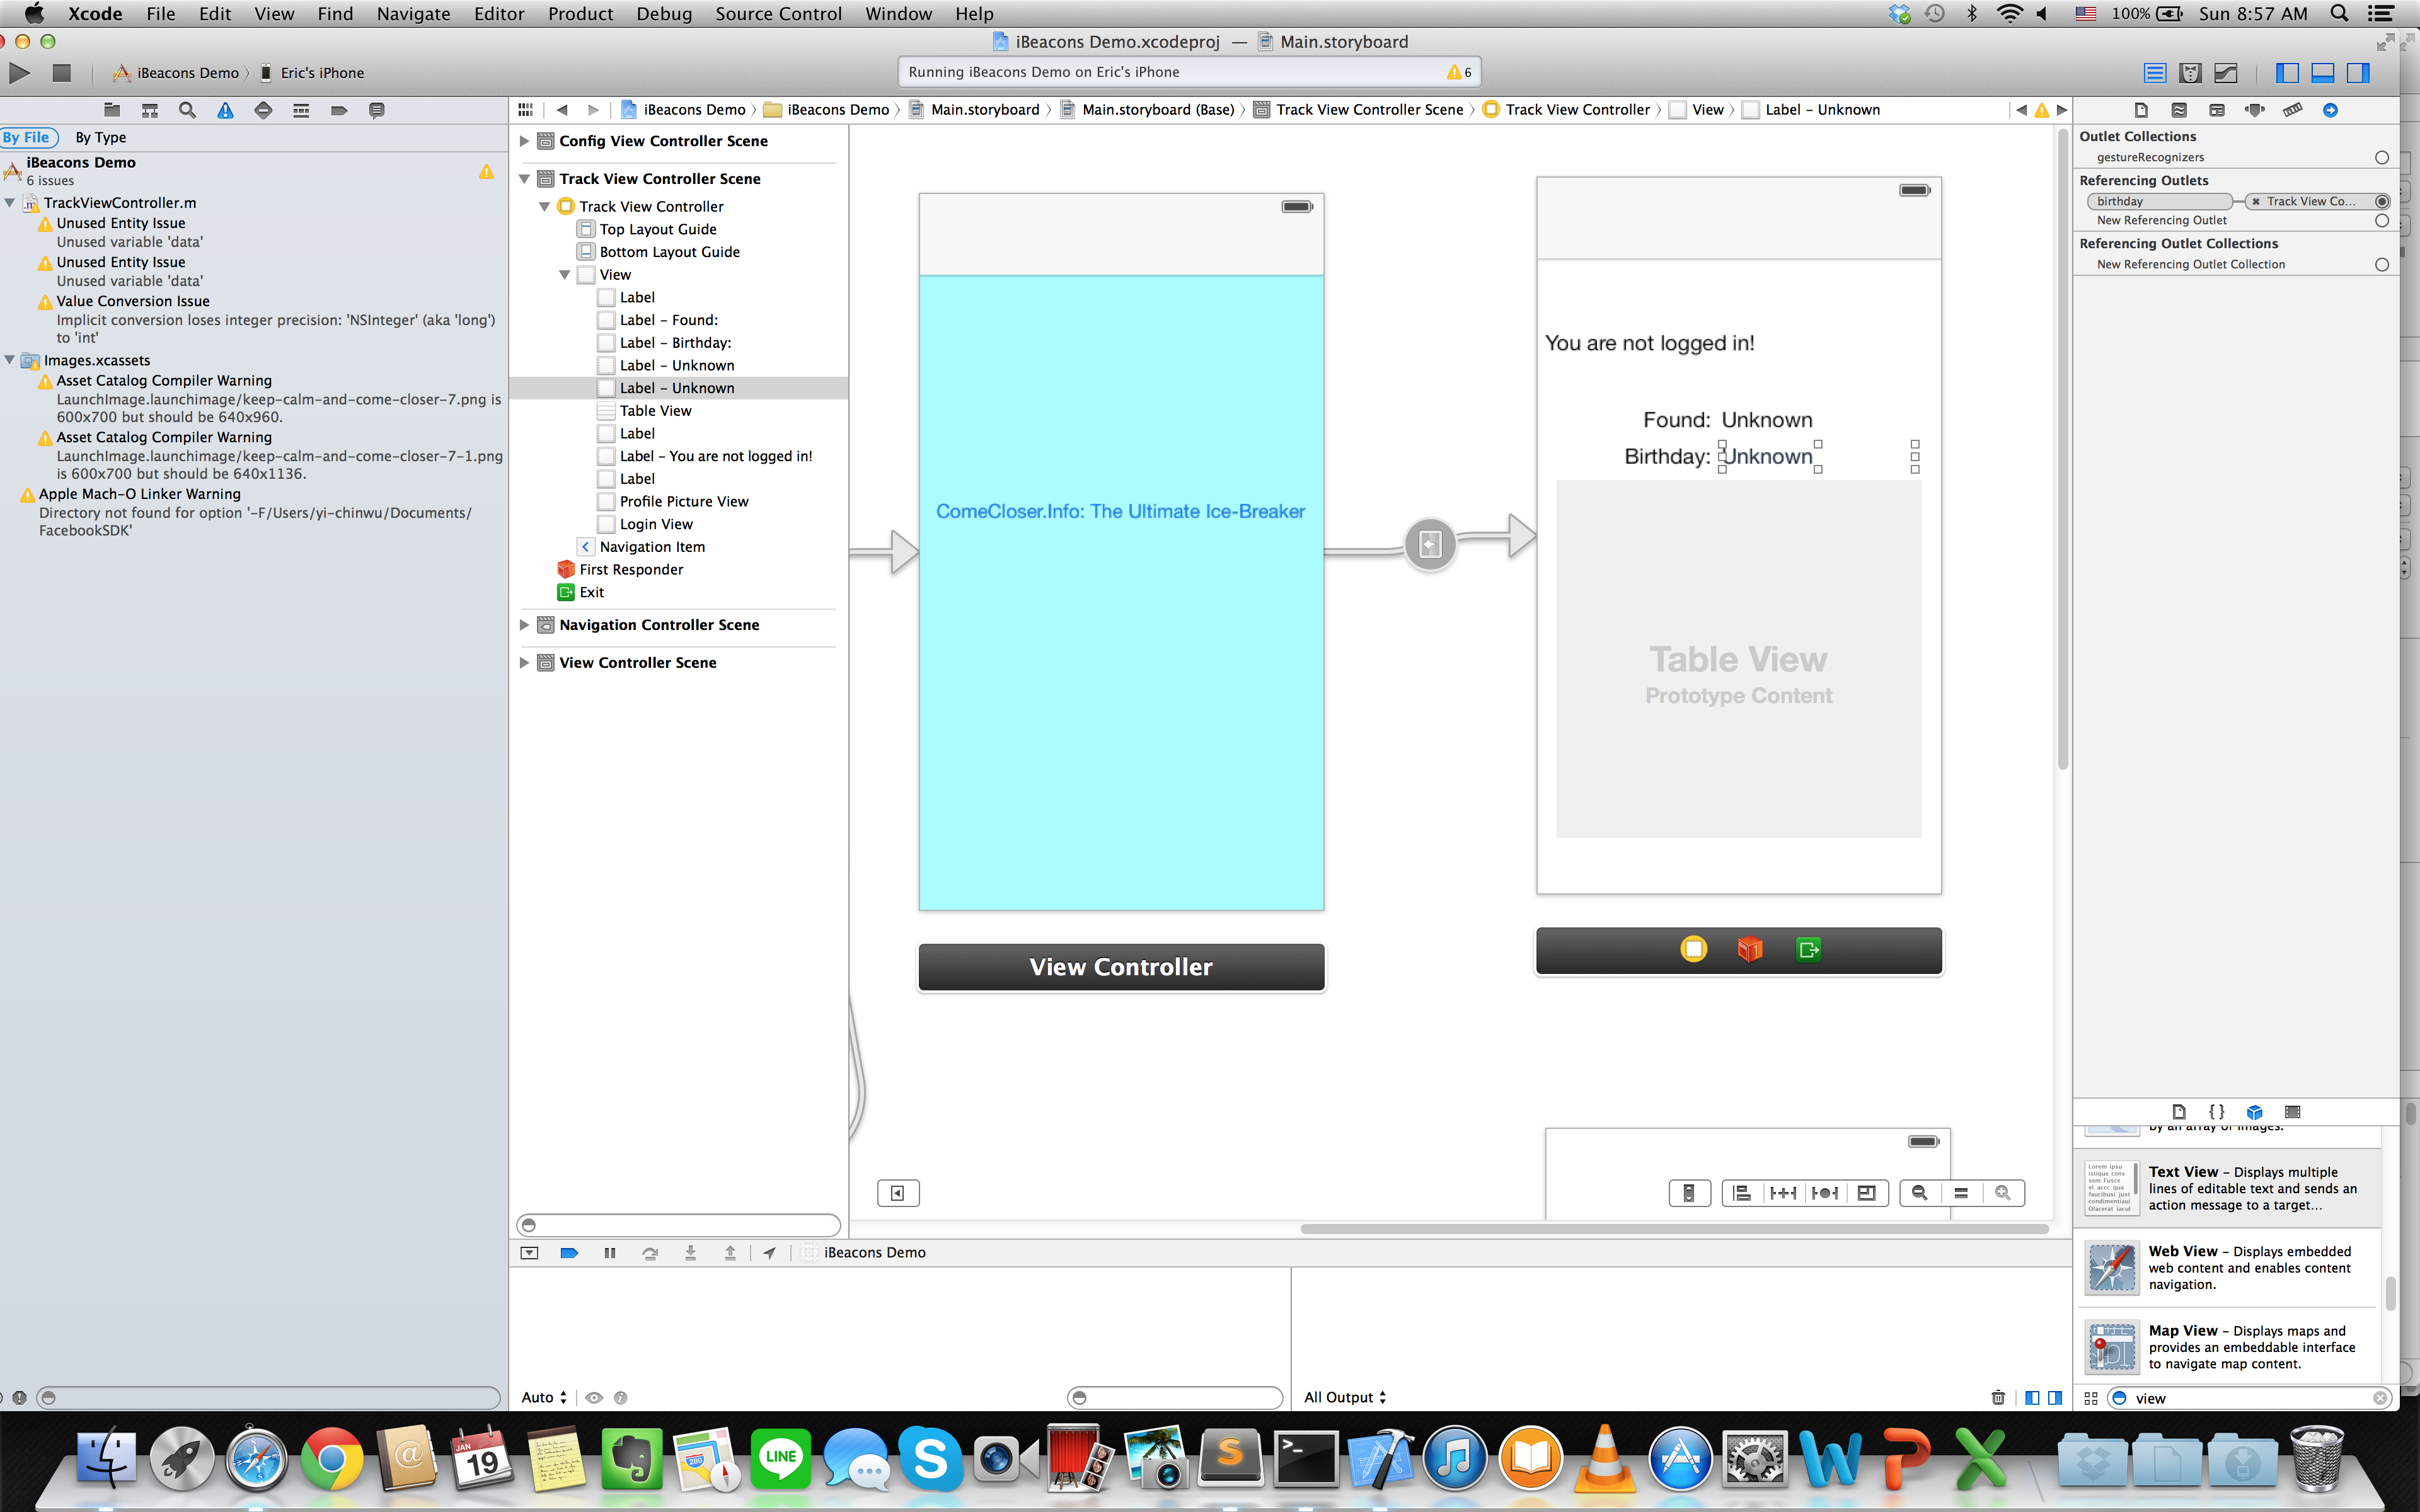Open the All Output dropdown

pos(1344,1397)
